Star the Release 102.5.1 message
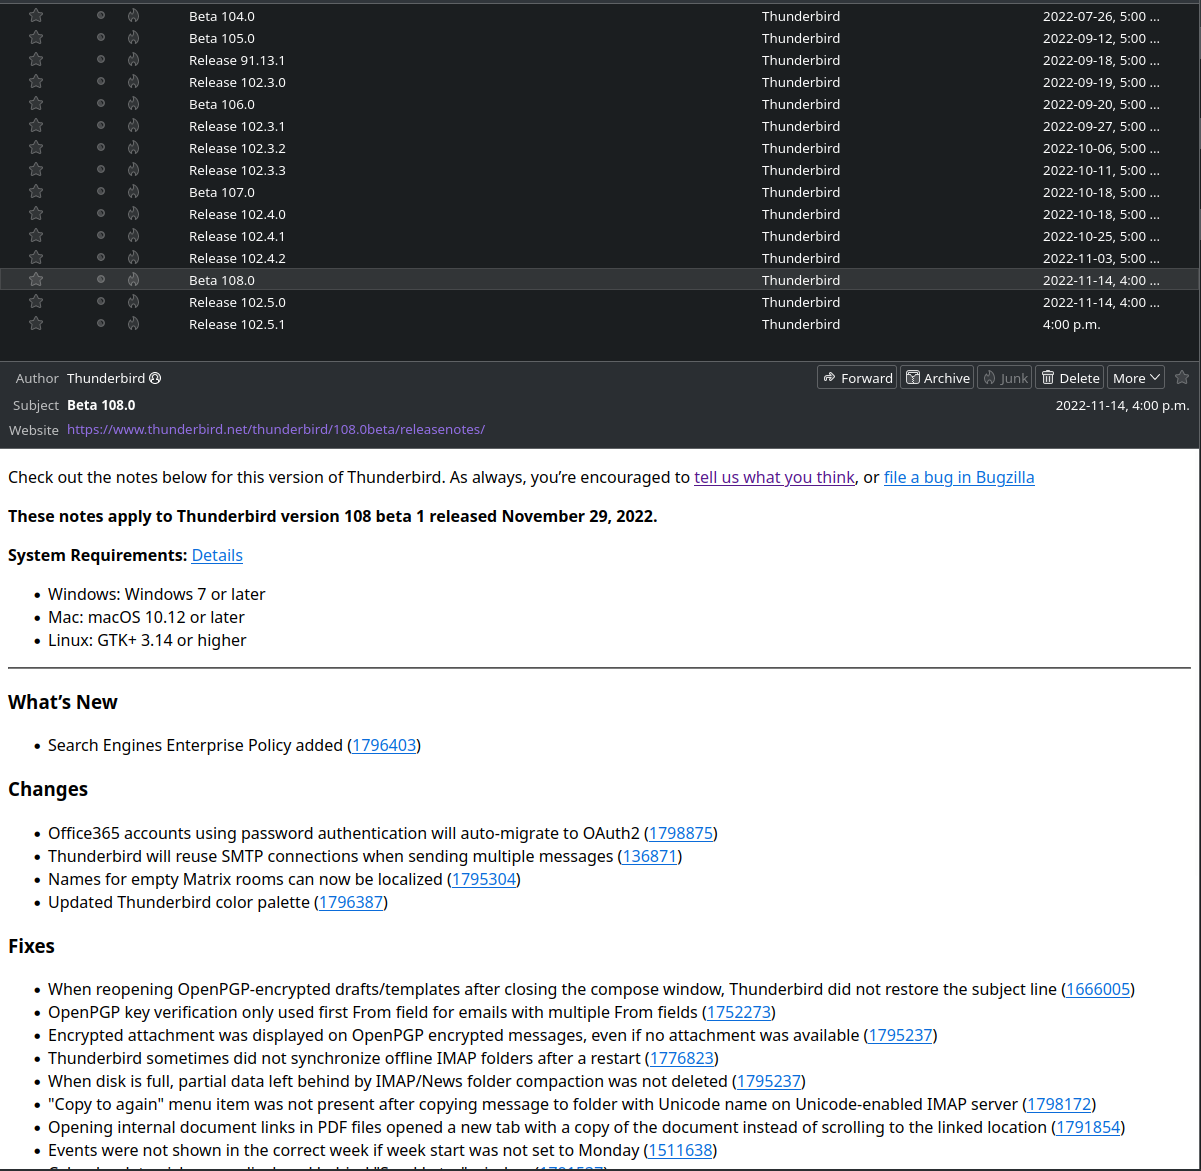The height and width of the screenshot is (1171, 1201). pos(36,324)
